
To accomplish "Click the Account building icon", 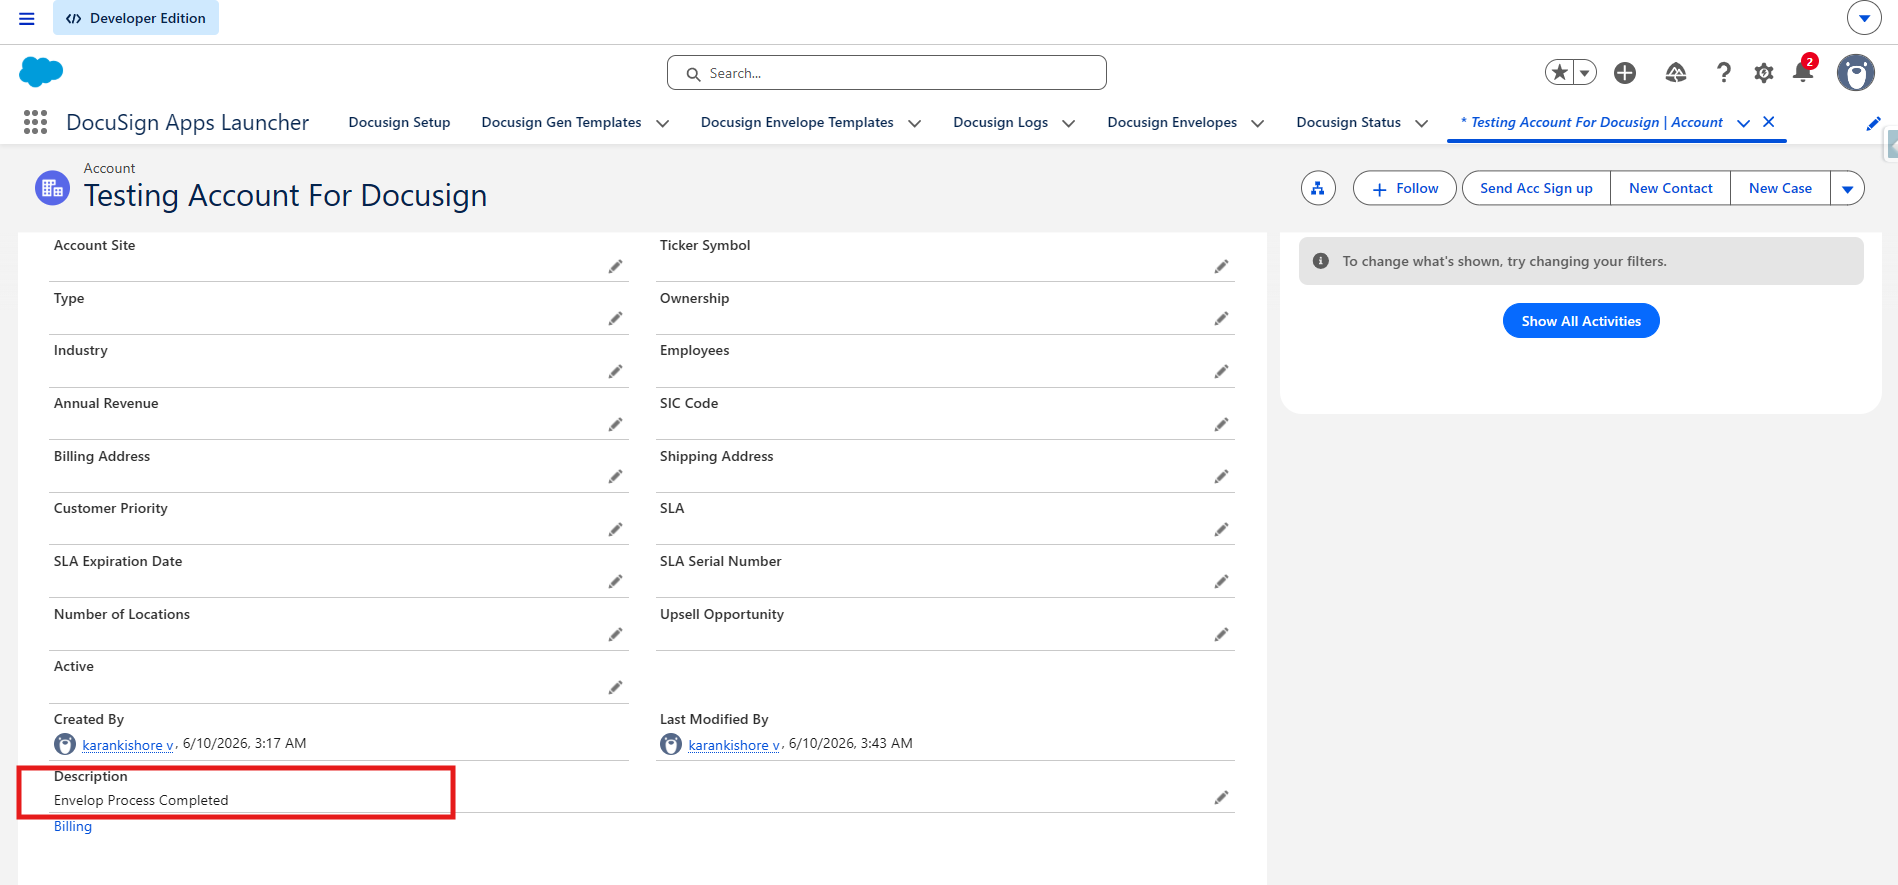I will pos(52,188).
